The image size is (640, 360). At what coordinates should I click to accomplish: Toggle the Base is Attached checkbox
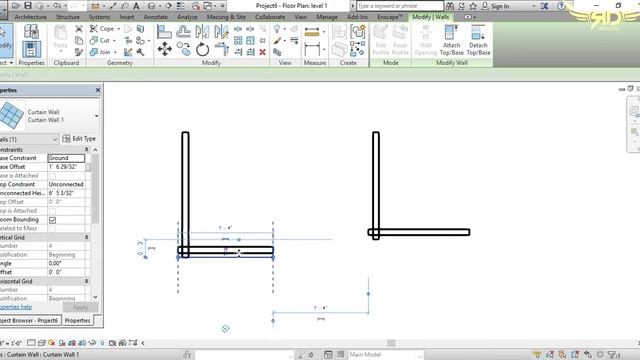pos(52,176)
